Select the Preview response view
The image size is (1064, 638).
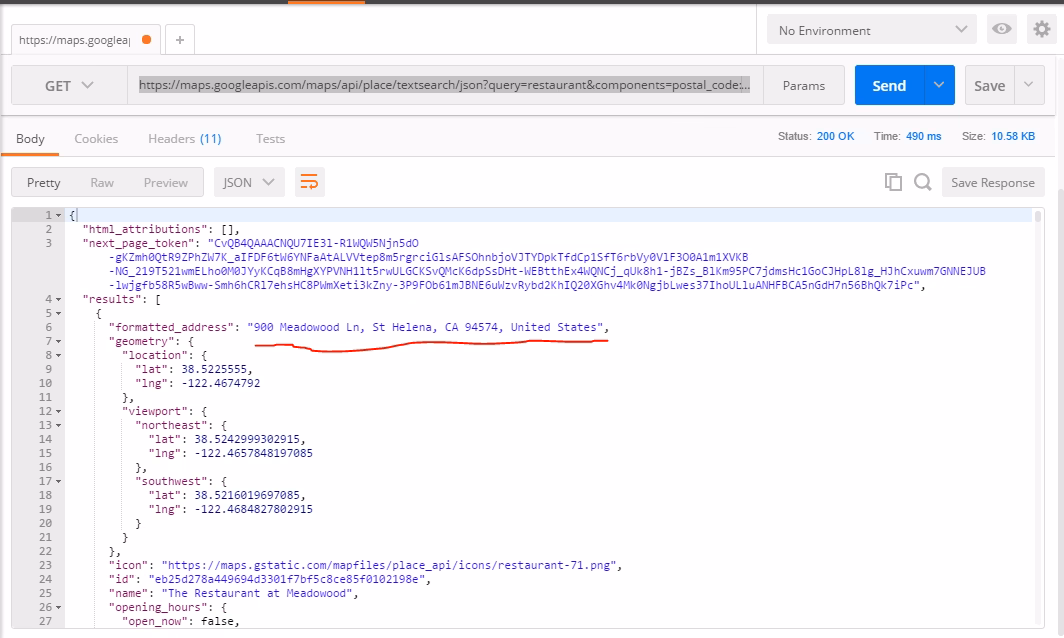[166, 182]
